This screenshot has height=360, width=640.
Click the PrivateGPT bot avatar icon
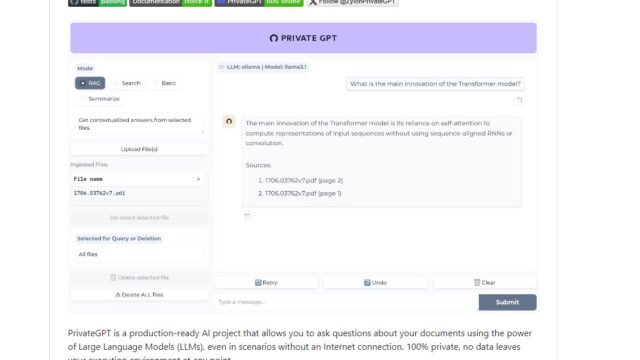(229, 121)
